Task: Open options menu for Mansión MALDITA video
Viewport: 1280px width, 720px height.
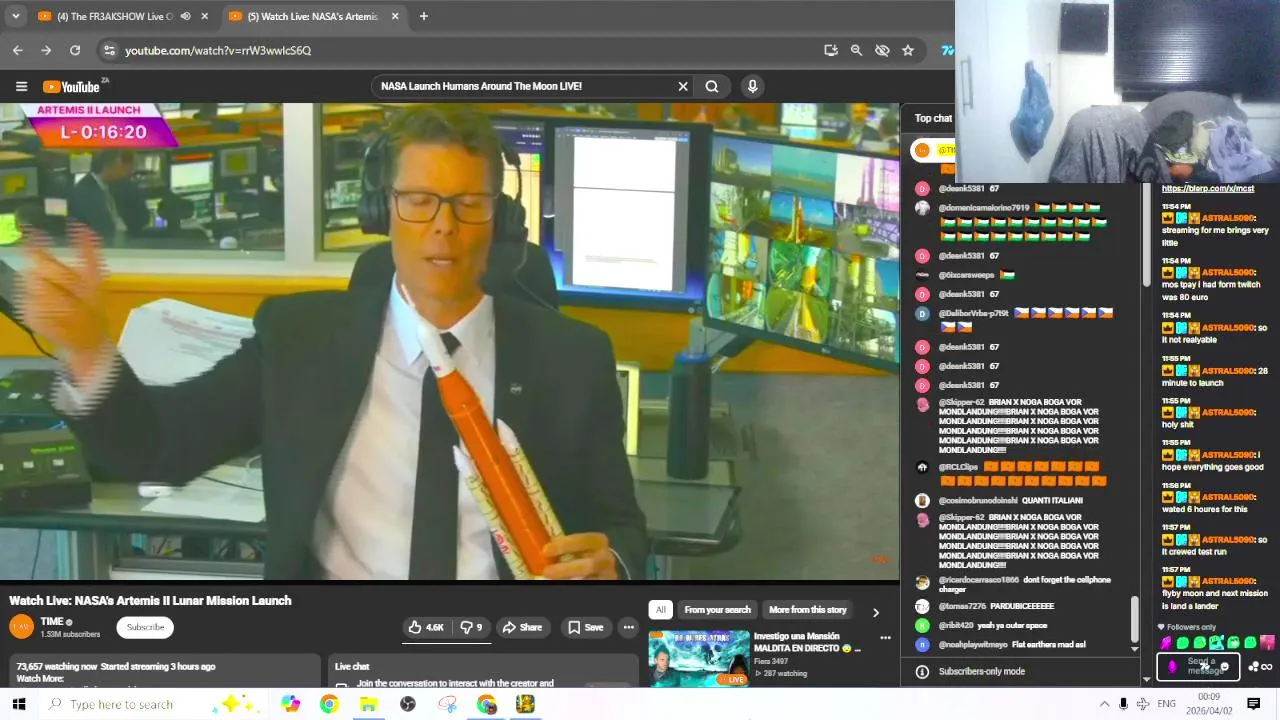Action: point(885,637)
